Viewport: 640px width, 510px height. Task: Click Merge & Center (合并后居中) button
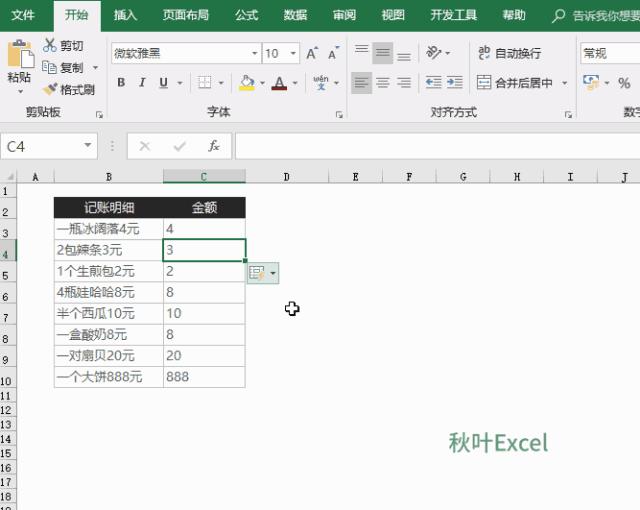pyautogui.click(x=514, y=83)
